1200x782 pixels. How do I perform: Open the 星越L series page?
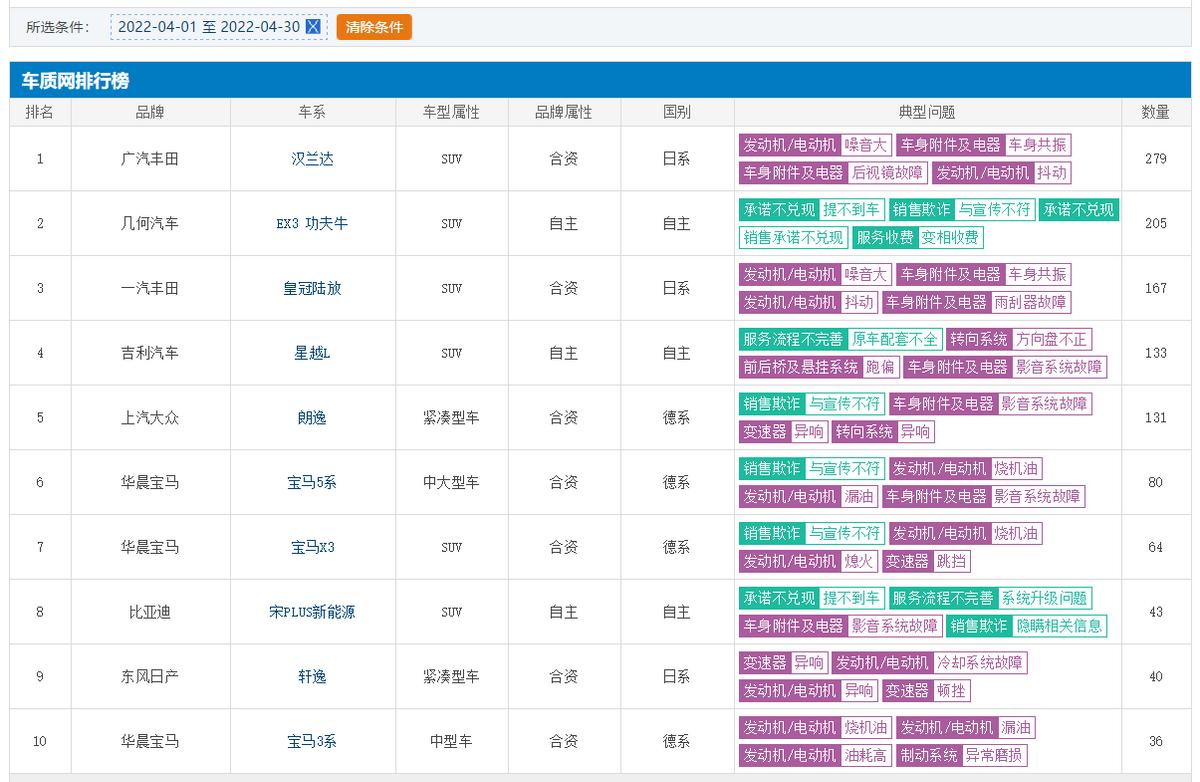[312, 354]
